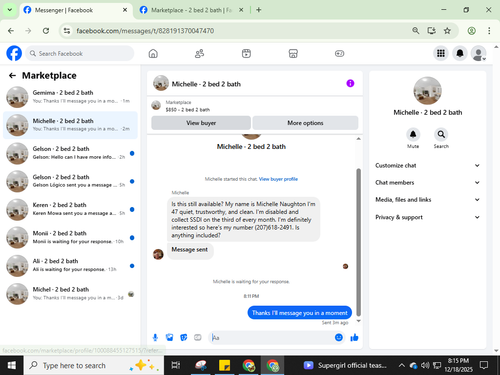Image resolution: width=500 pixels, height=375 pixels.
Task: Open the Ali - 2 bed 2 bath conversation
Action: click(70, 265)
